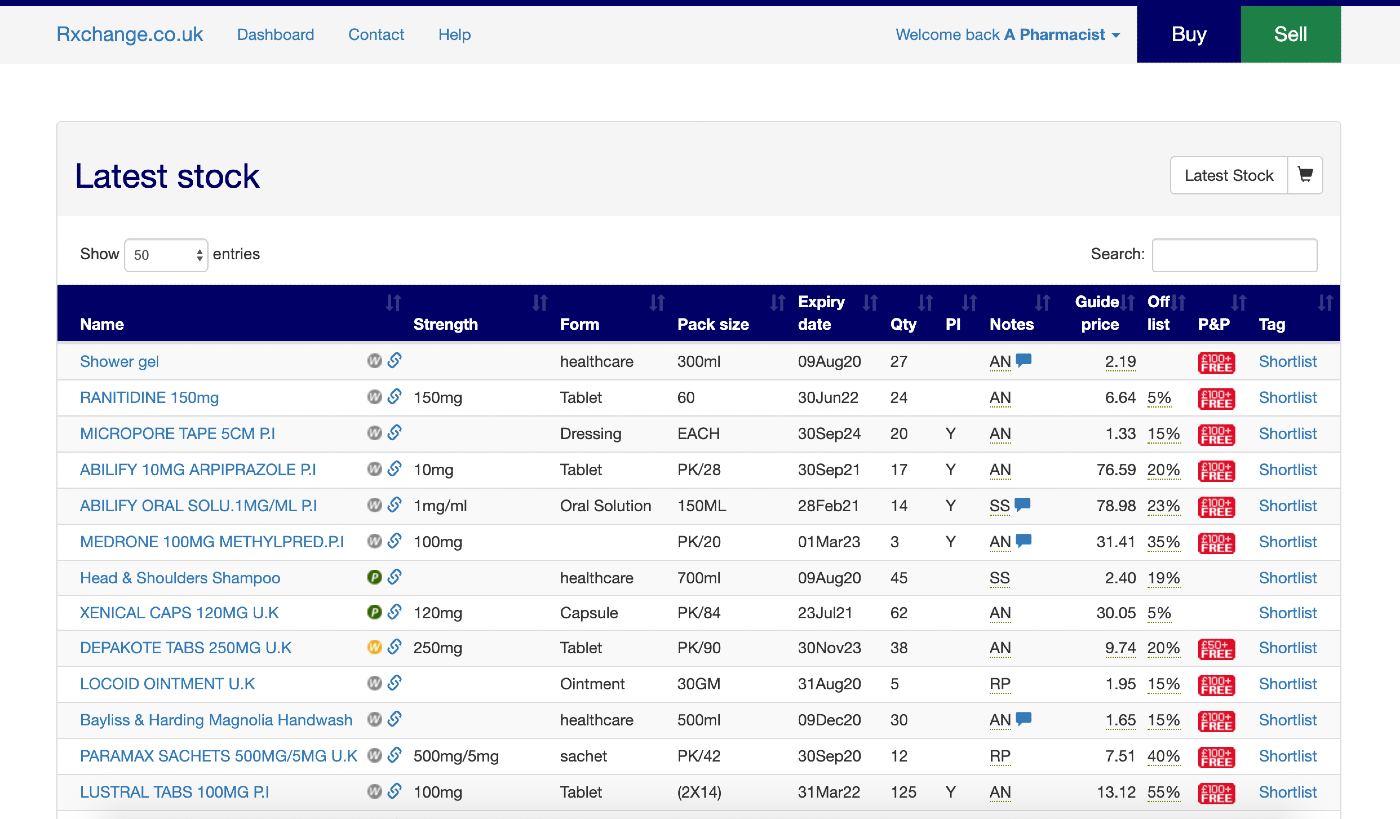This screenshot has width=1400, height=819.
Task: Open note bubble on Abilify Oral Solution row
Action: pos(1022,505)
